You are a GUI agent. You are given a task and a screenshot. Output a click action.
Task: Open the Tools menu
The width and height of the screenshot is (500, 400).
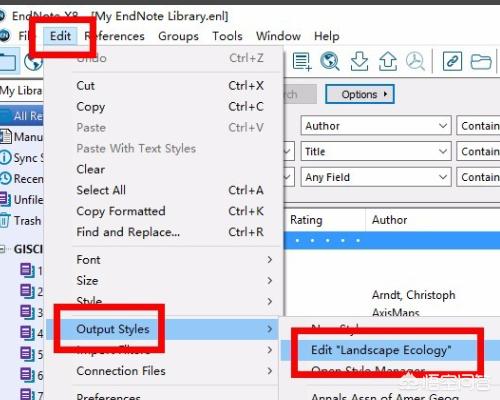[x=227, y=36]
